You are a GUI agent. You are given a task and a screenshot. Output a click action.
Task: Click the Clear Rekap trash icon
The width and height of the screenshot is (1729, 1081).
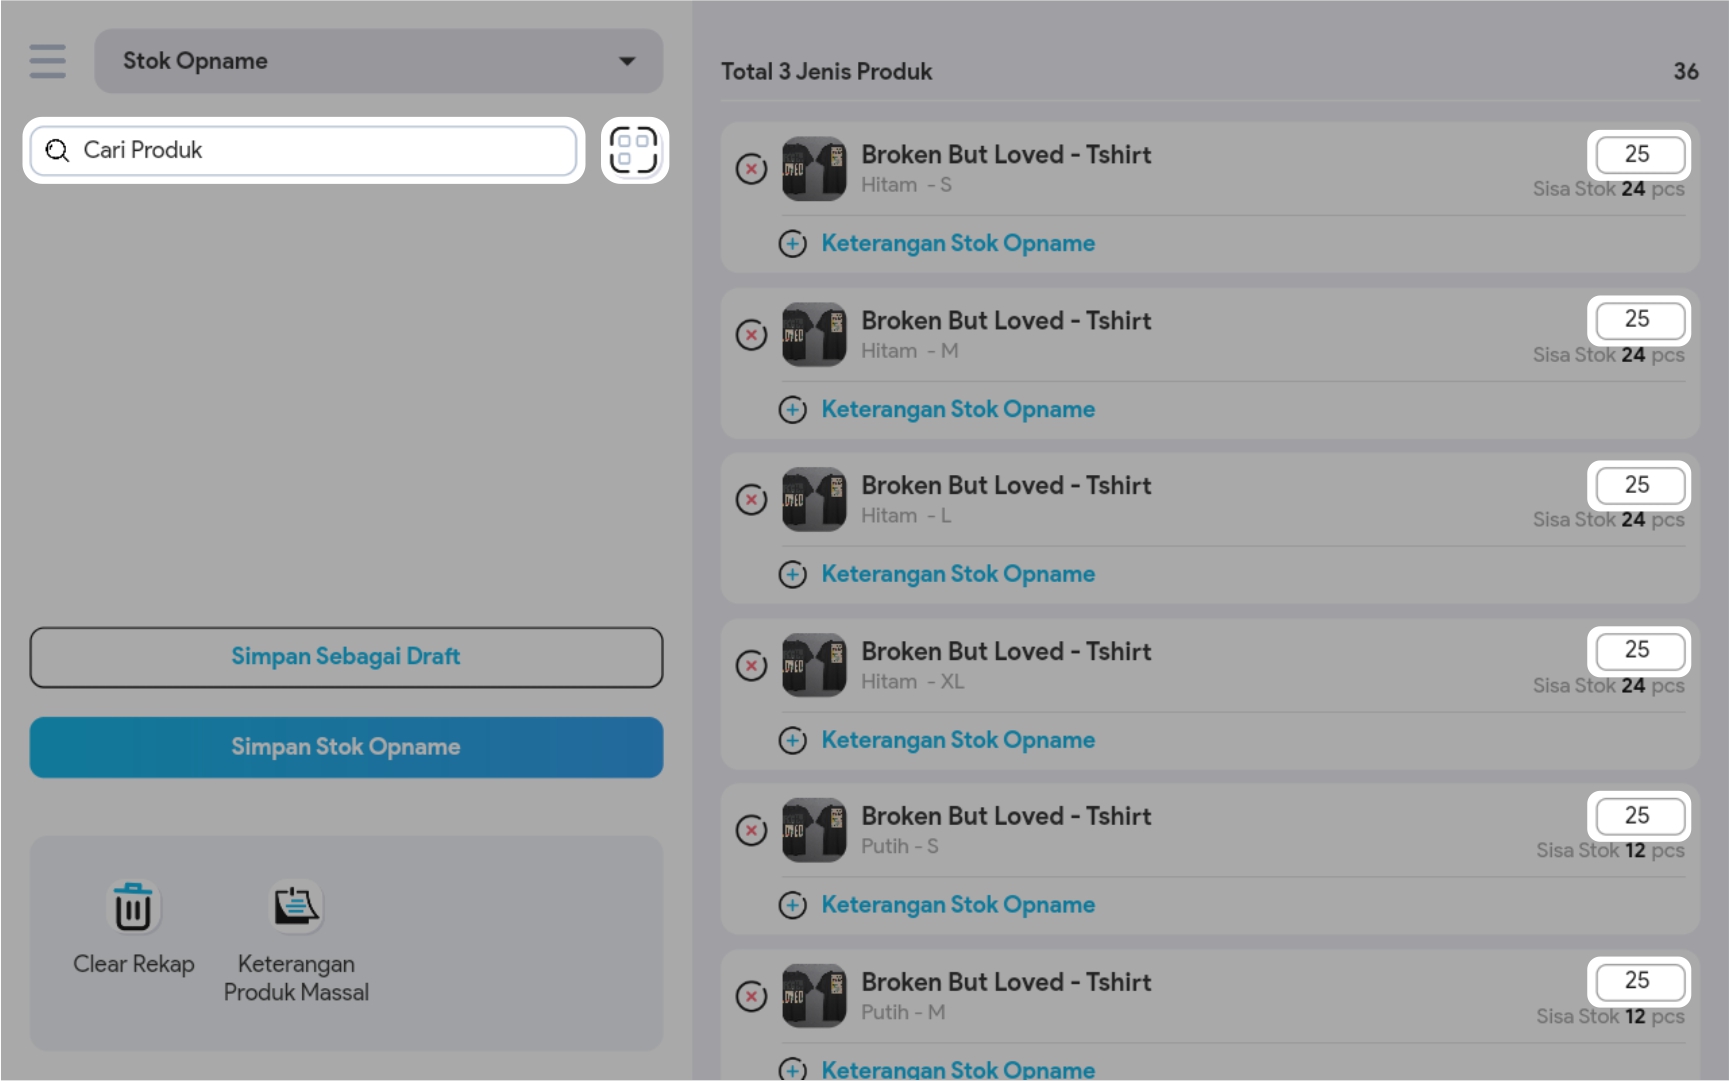[133, 907]
